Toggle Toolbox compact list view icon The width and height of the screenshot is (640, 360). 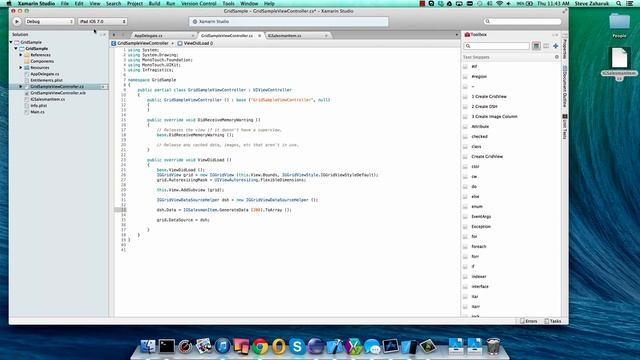point(546,46)
